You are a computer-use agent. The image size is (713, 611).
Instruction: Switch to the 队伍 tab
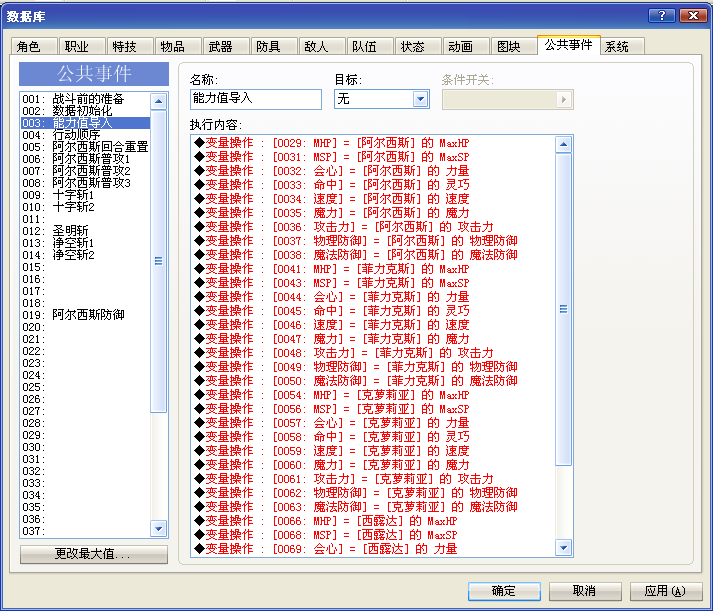[370, 46]
